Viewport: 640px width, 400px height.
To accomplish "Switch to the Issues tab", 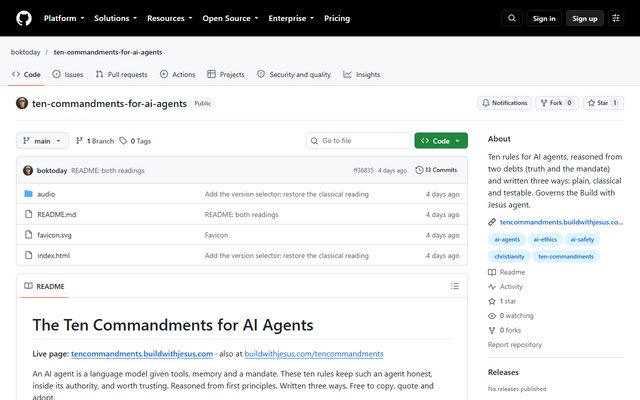I will (x=68, y=74).
